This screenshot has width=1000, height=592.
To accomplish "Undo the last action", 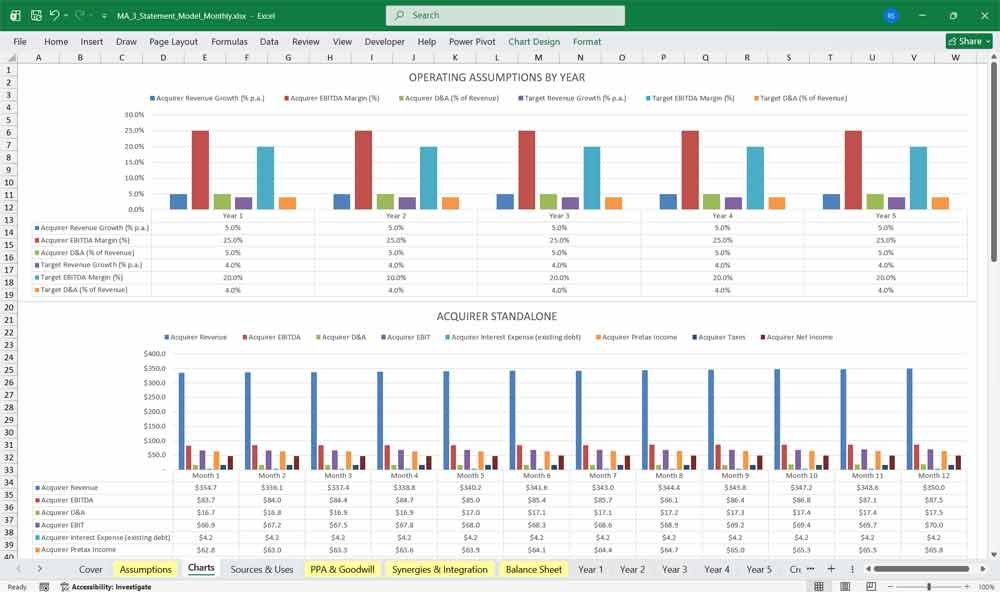I will click(54, 15).
